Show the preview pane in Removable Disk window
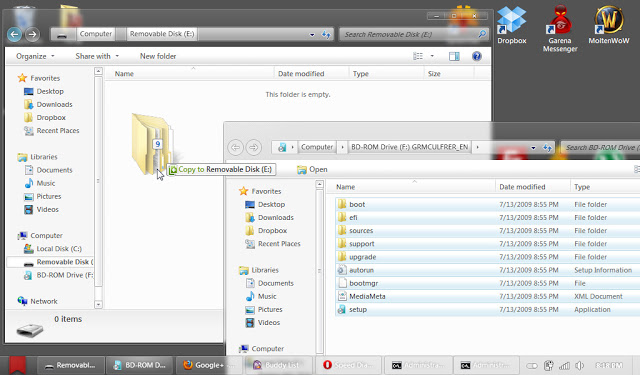 (x=454, y=56)
